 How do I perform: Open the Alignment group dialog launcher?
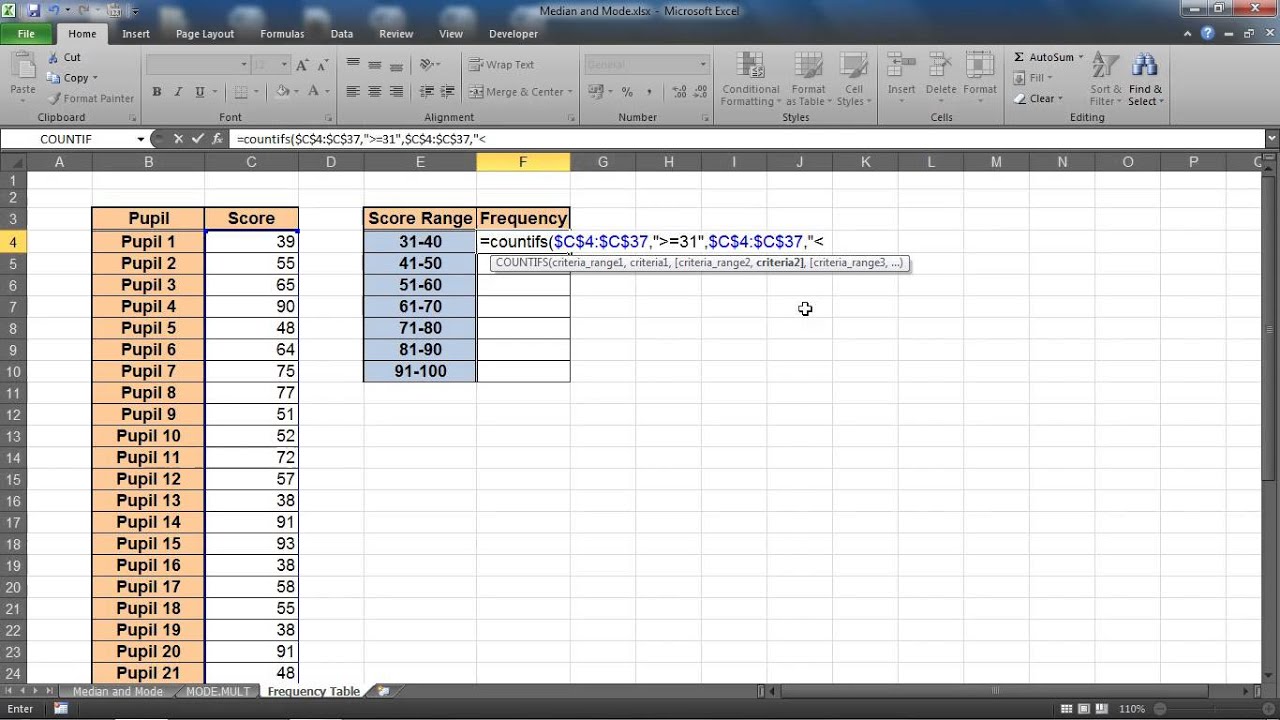pos(571,118)
